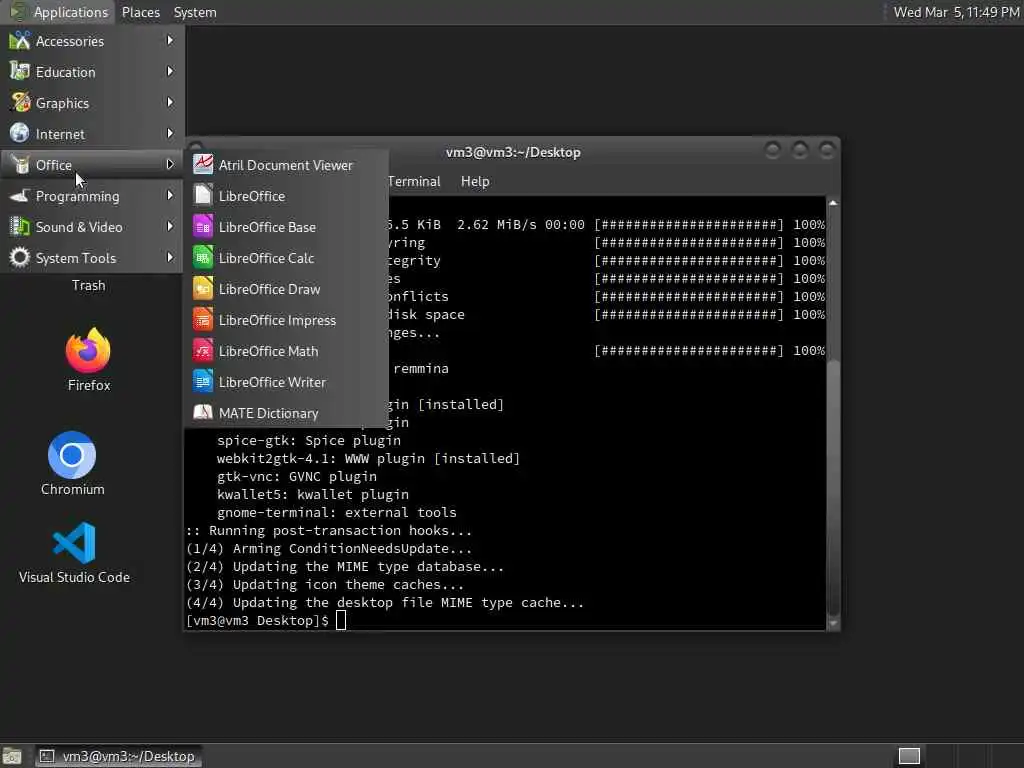Open the Programming submenu
Image resolution: width=1024 pixels, height=768 pixels.
(92, 196)
